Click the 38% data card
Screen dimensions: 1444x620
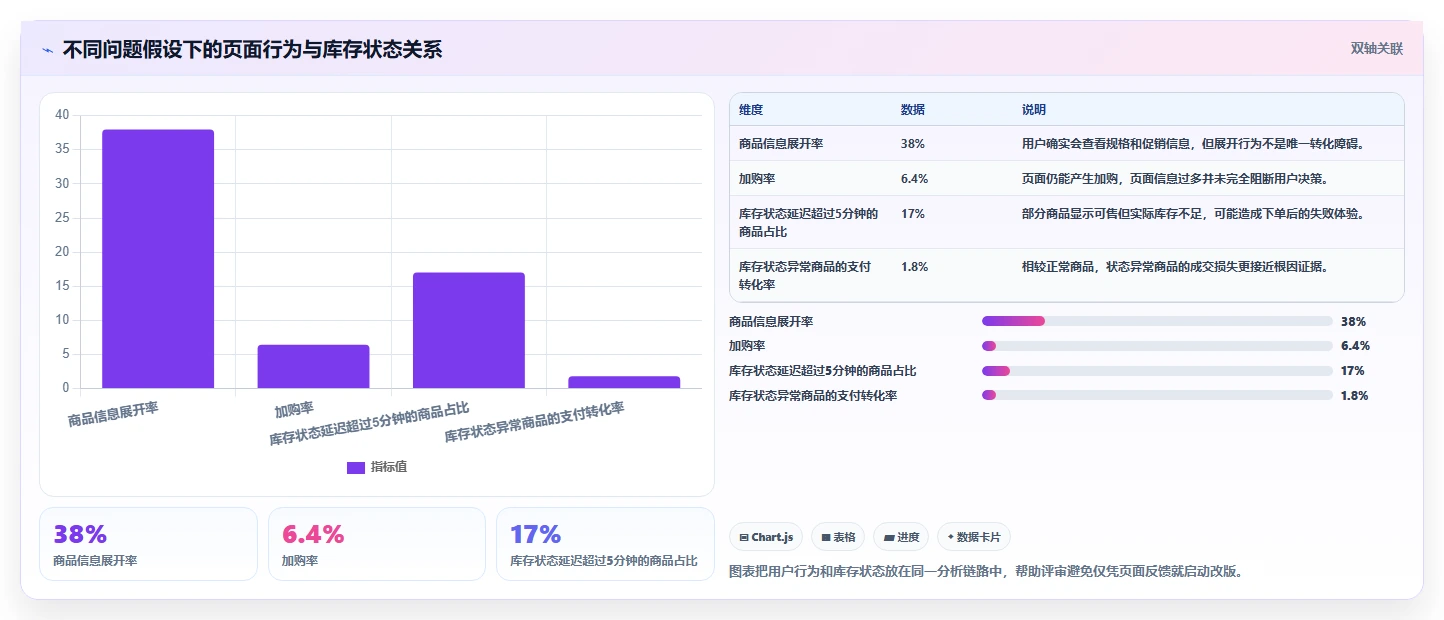coord(149,544)
